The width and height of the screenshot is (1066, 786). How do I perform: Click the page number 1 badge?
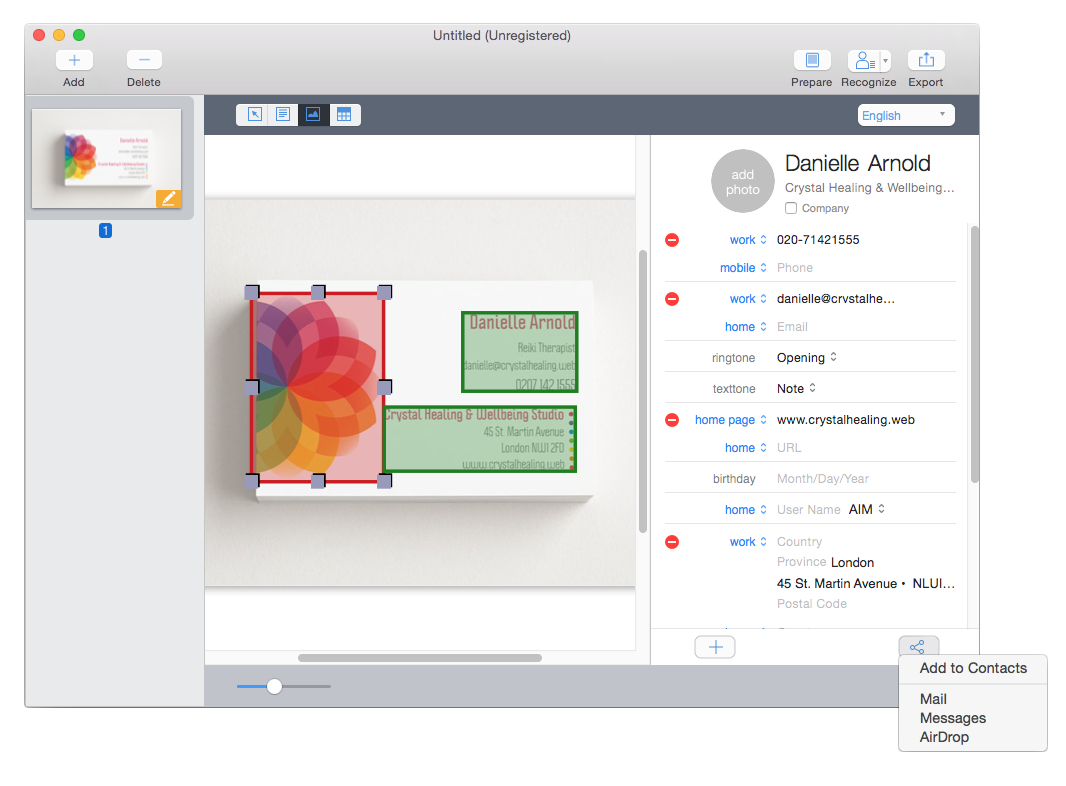[105, 230]
